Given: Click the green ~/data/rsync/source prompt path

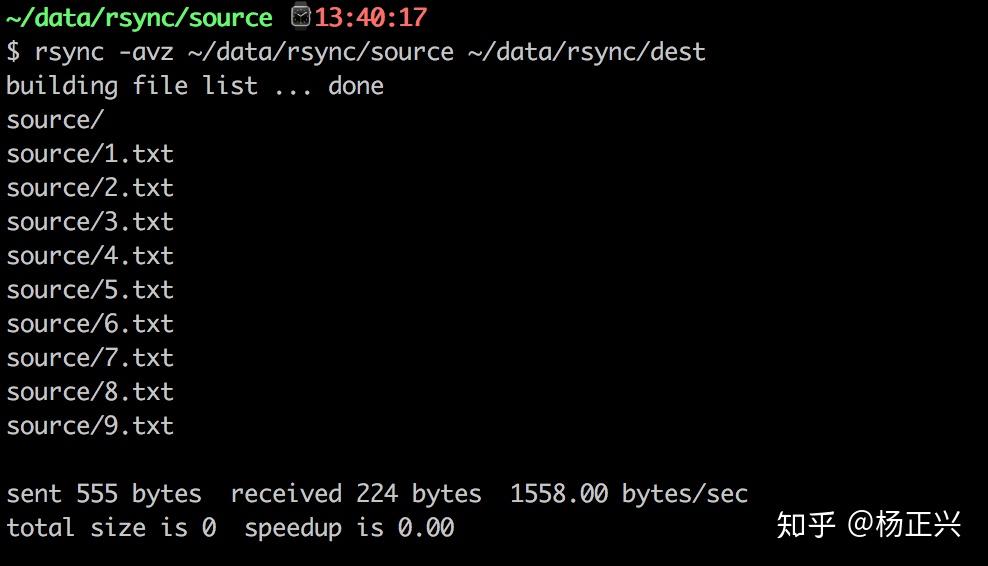Looking at the screenshot, I should tap(139, 18).
